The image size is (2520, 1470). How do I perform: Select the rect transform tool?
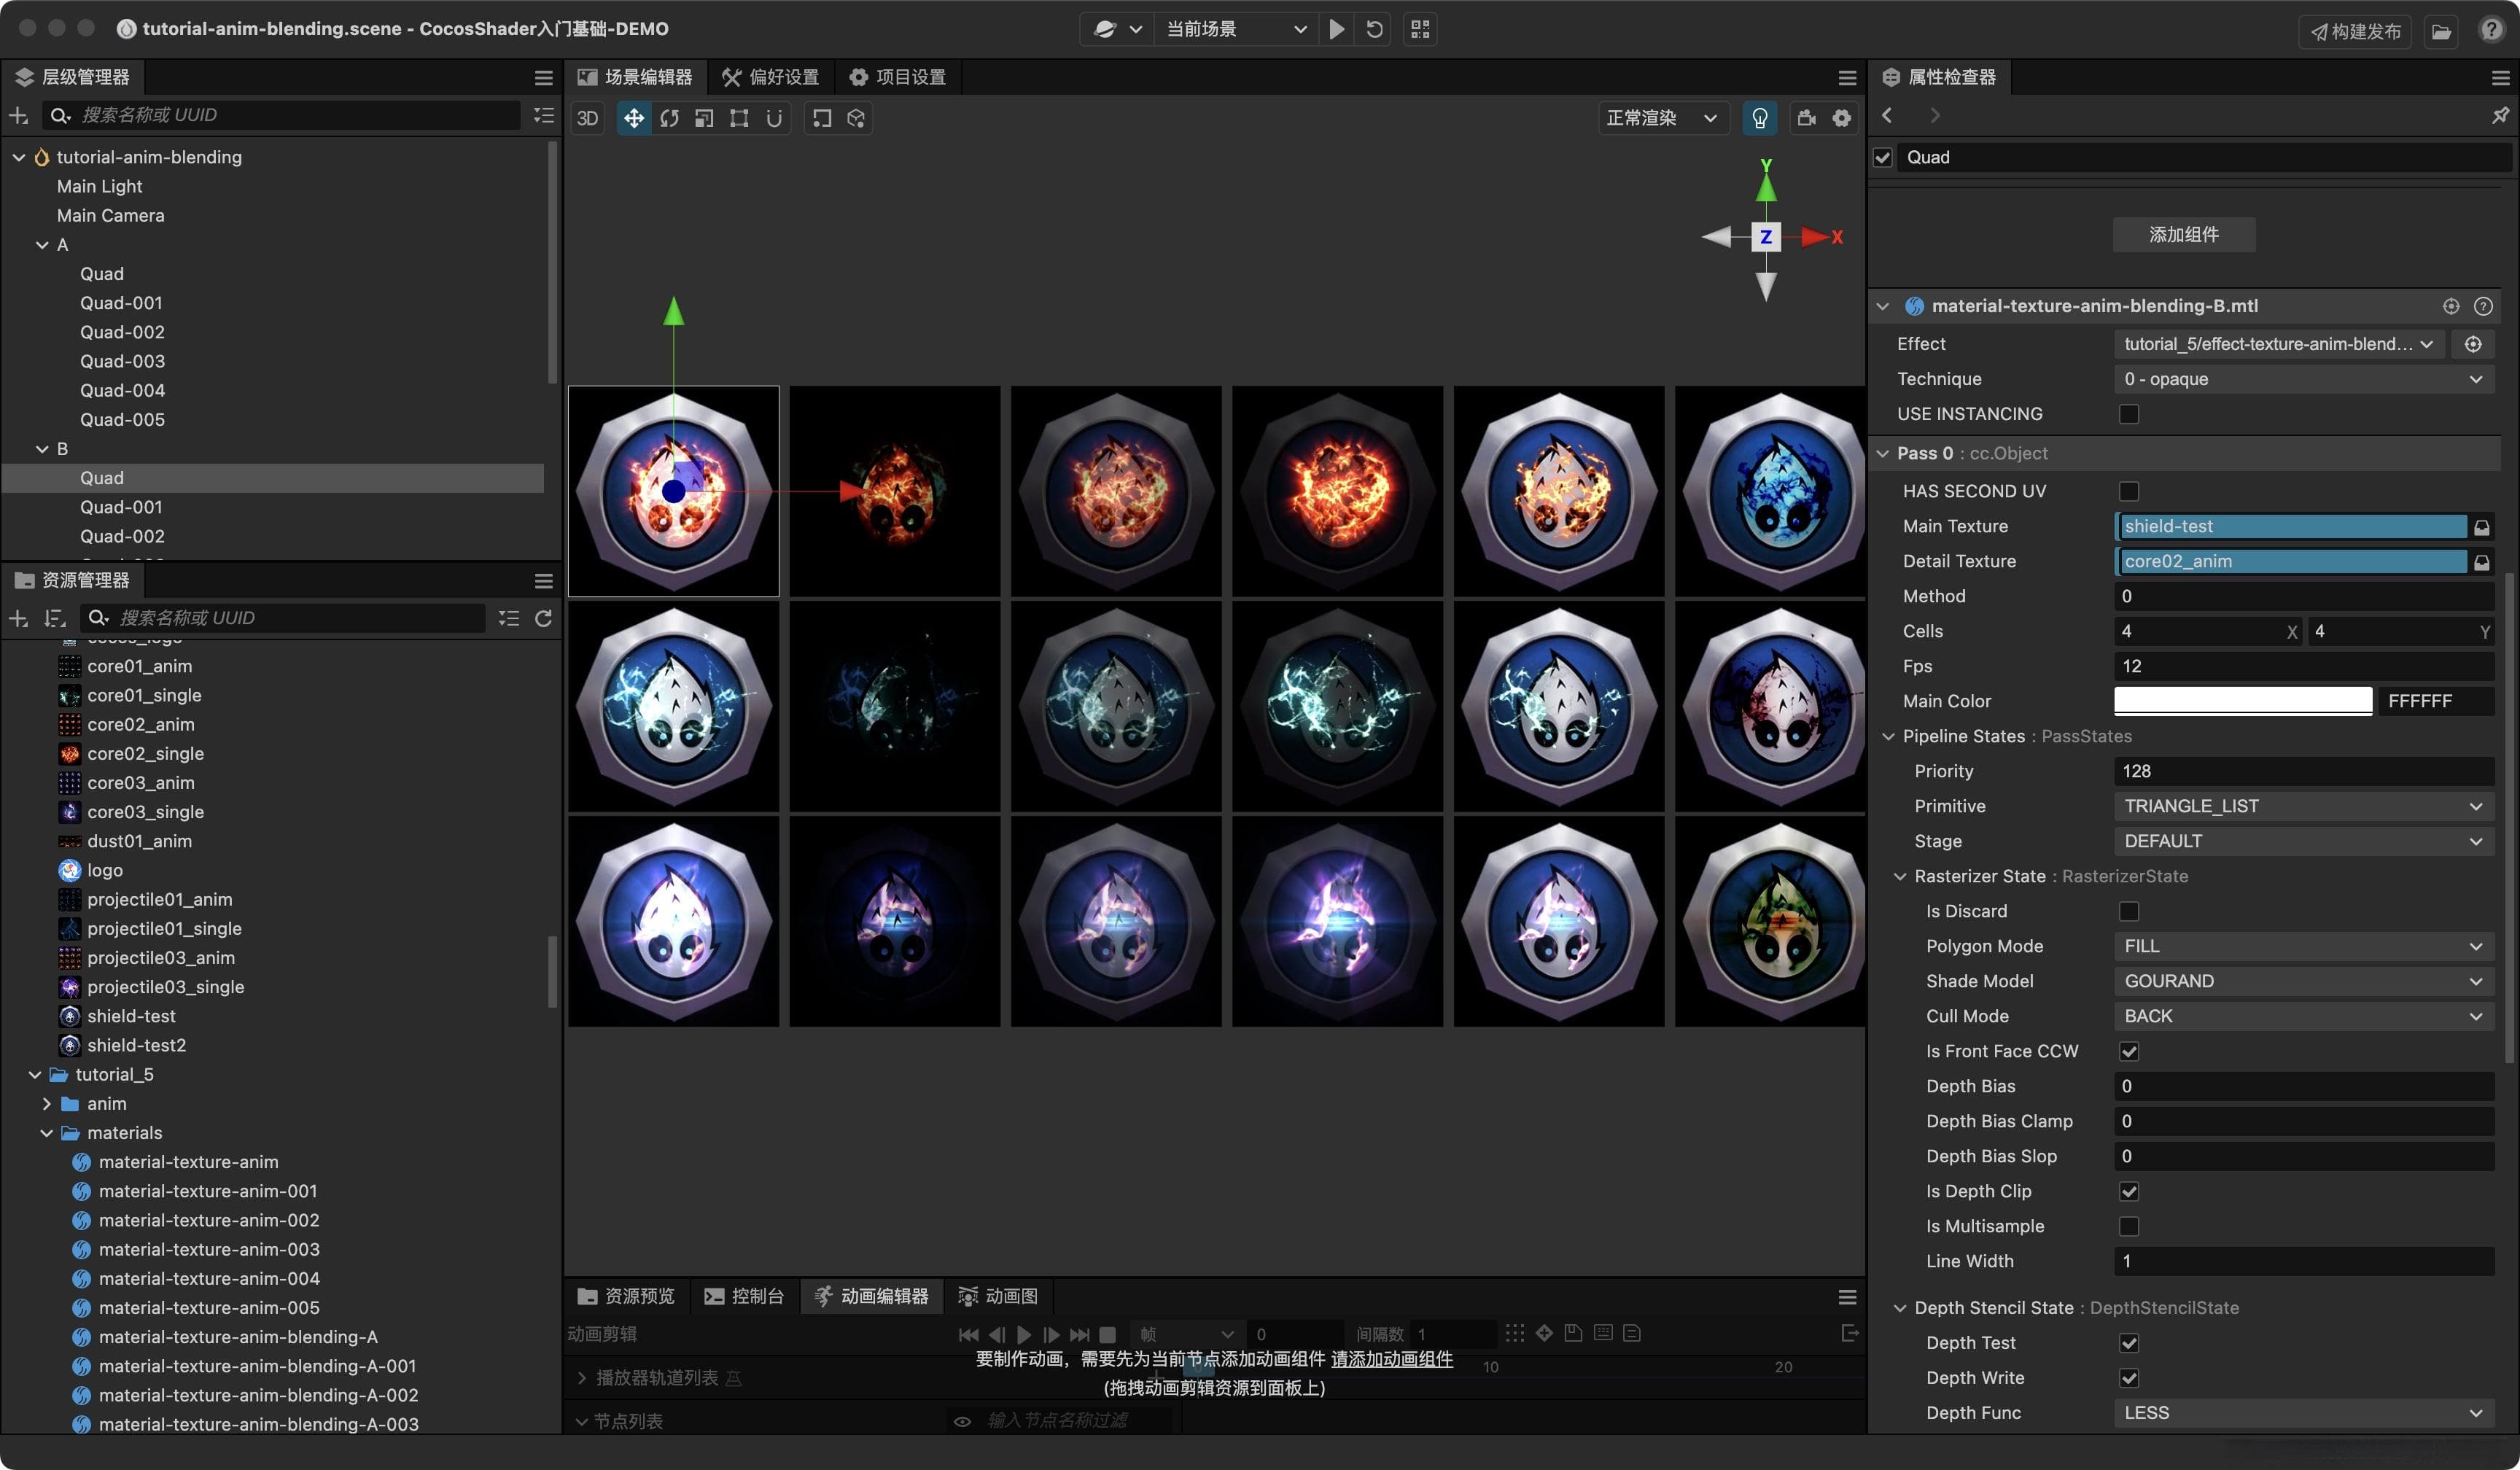pos(739,118)
